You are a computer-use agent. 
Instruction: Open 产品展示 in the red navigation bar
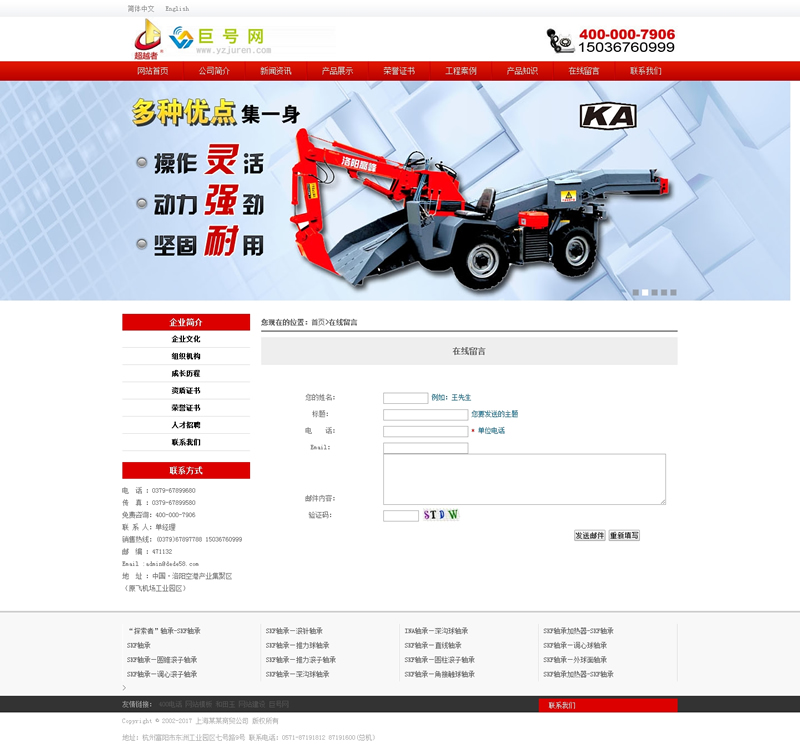pyautogui.click(x=337, y=71)
